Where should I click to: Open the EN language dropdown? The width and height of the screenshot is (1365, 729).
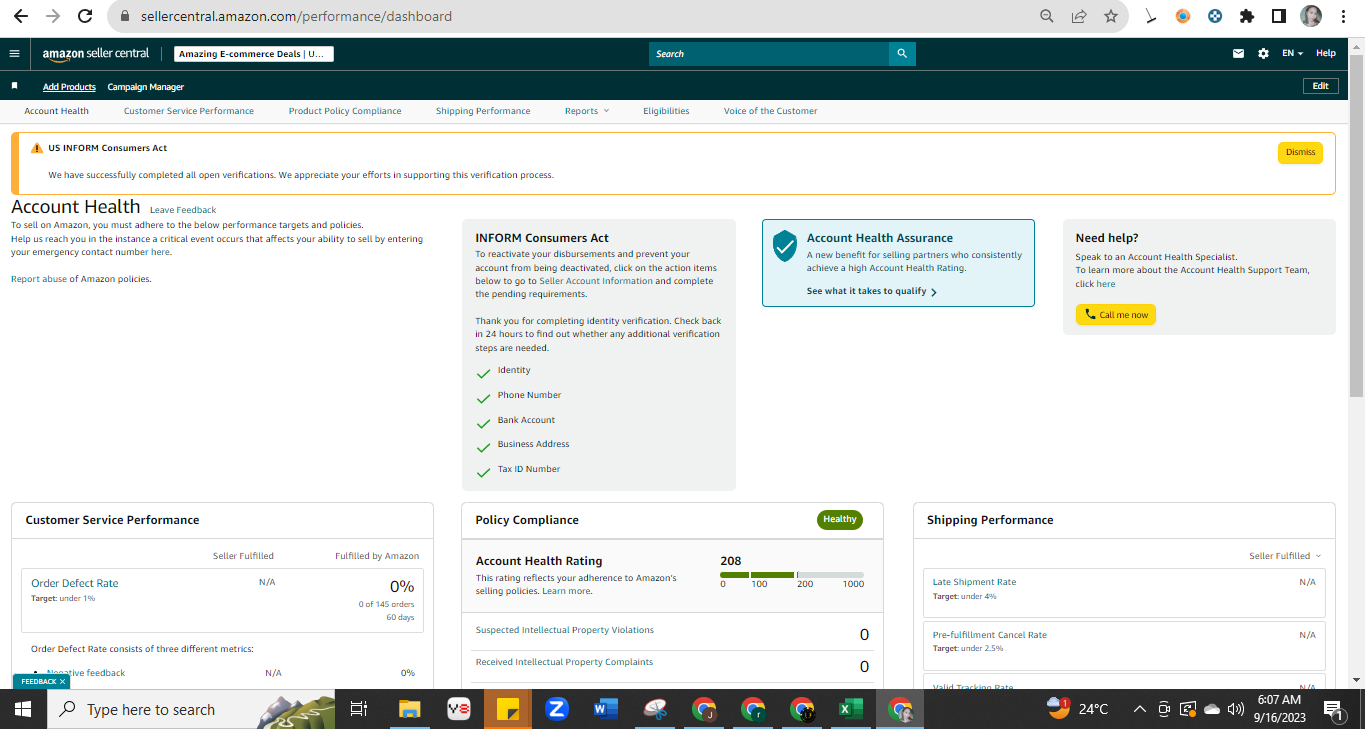pos(1293,54)
